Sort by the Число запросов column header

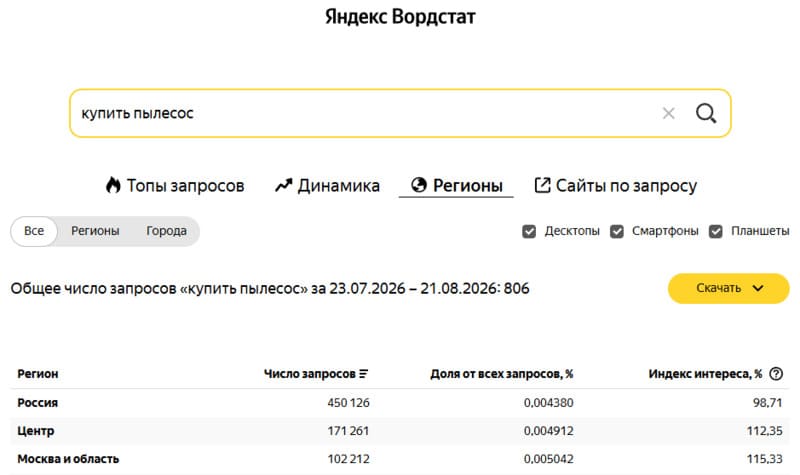tap(309, 374)
